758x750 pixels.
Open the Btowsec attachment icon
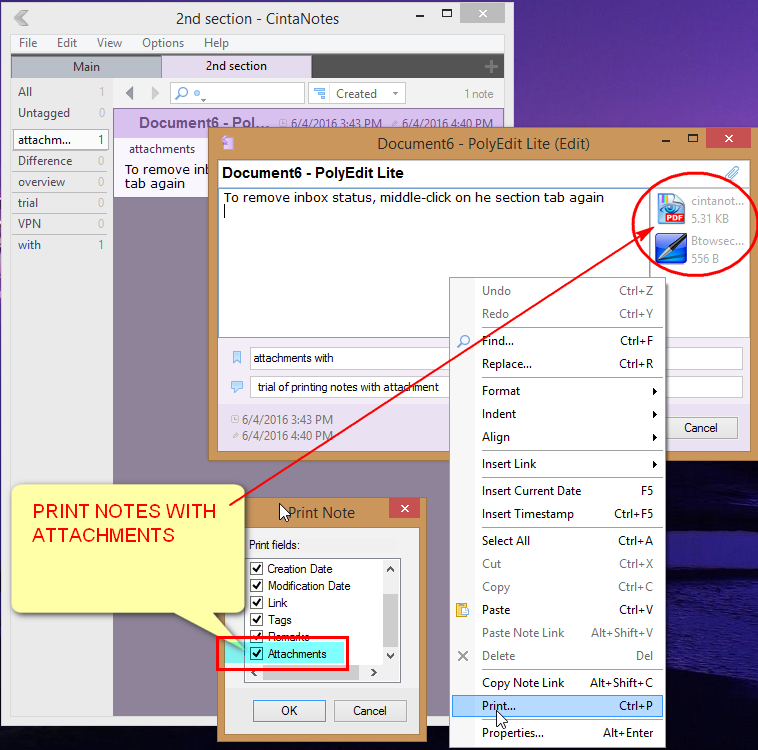671,248
